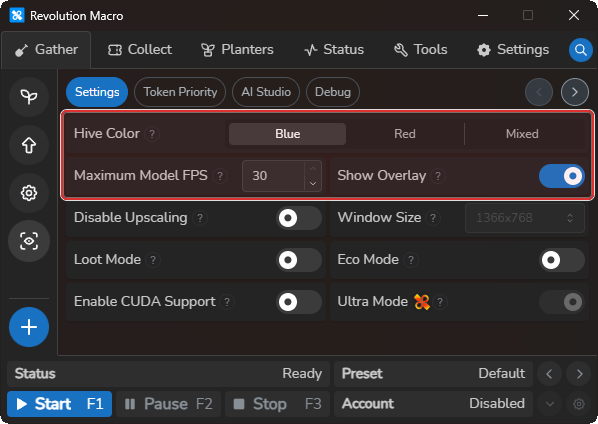This screenshot has height=424, width=598.
Task: Open the AI Studio sub-tab
Action: coord(266,92)
